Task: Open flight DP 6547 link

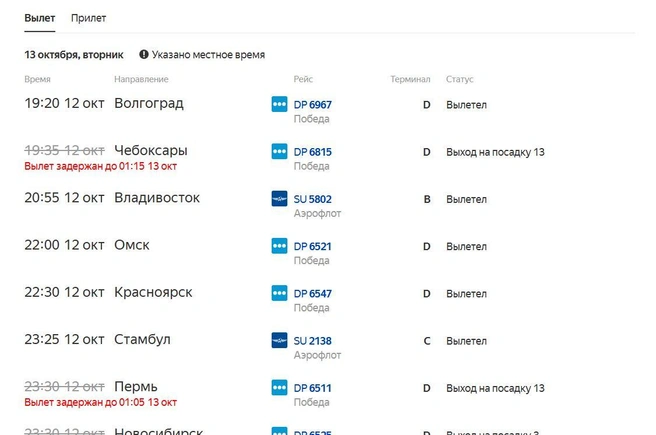Action: 313,294
